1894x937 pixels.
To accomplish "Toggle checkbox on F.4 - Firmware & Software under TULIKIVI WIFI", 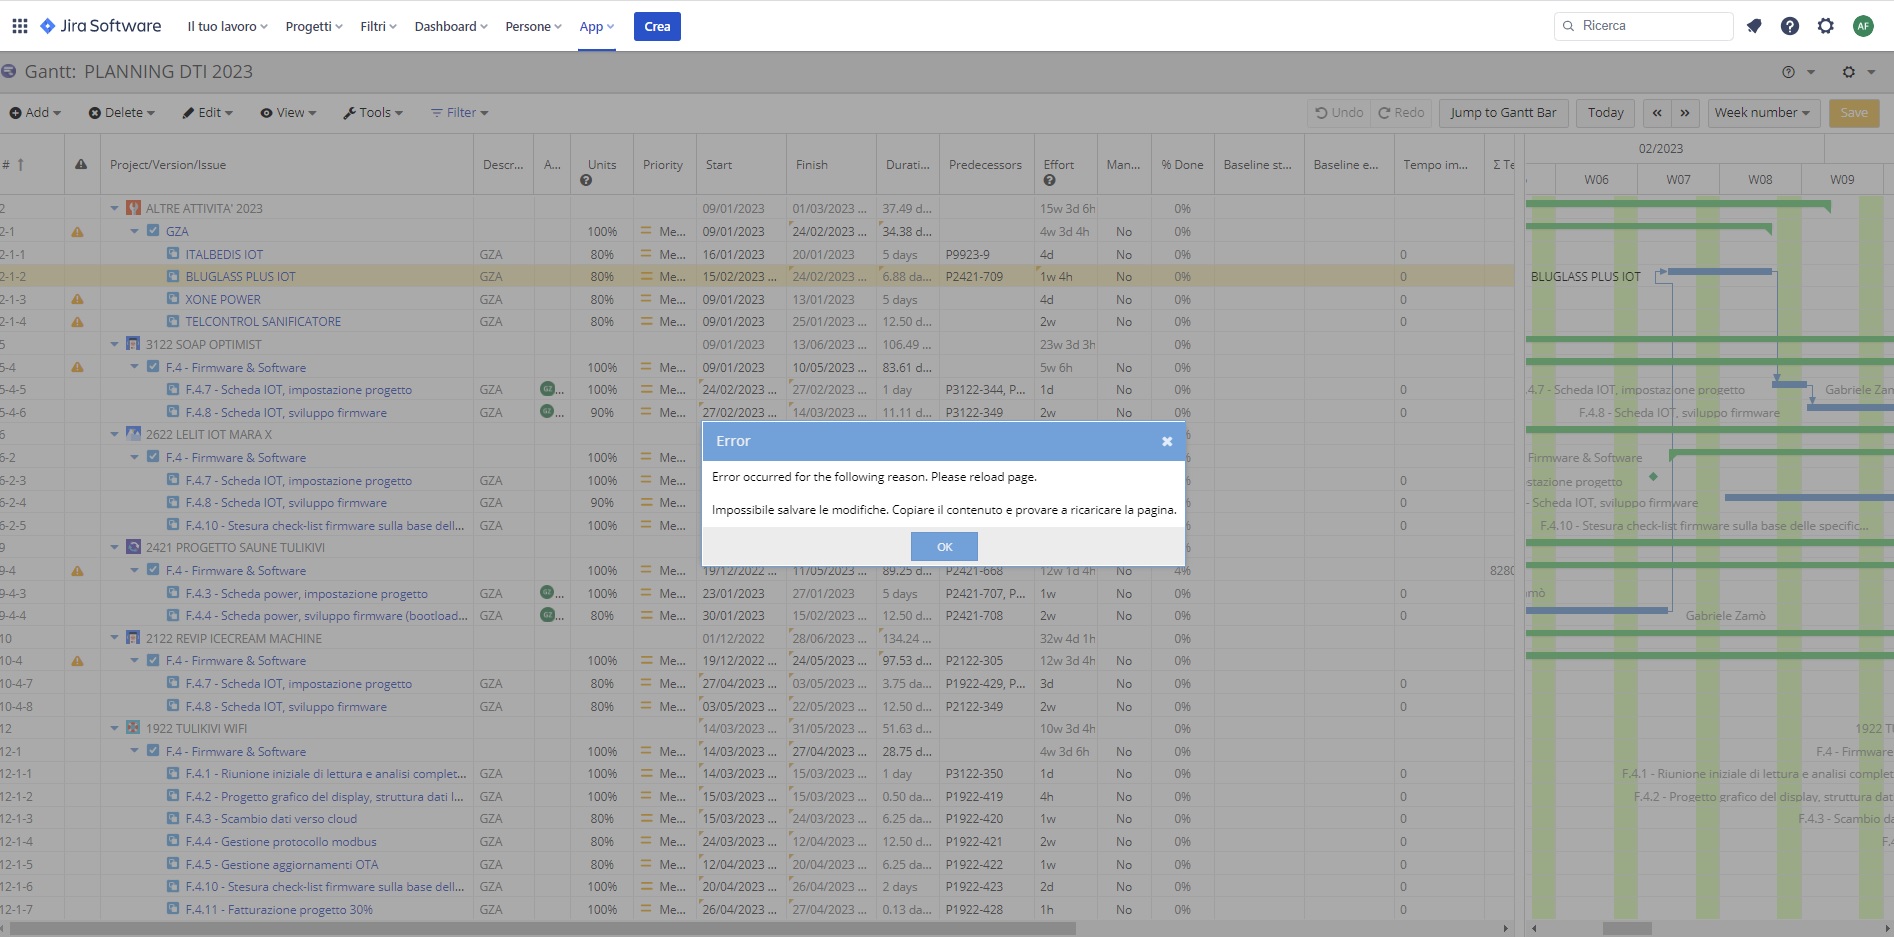I will [x=153, y=751].
